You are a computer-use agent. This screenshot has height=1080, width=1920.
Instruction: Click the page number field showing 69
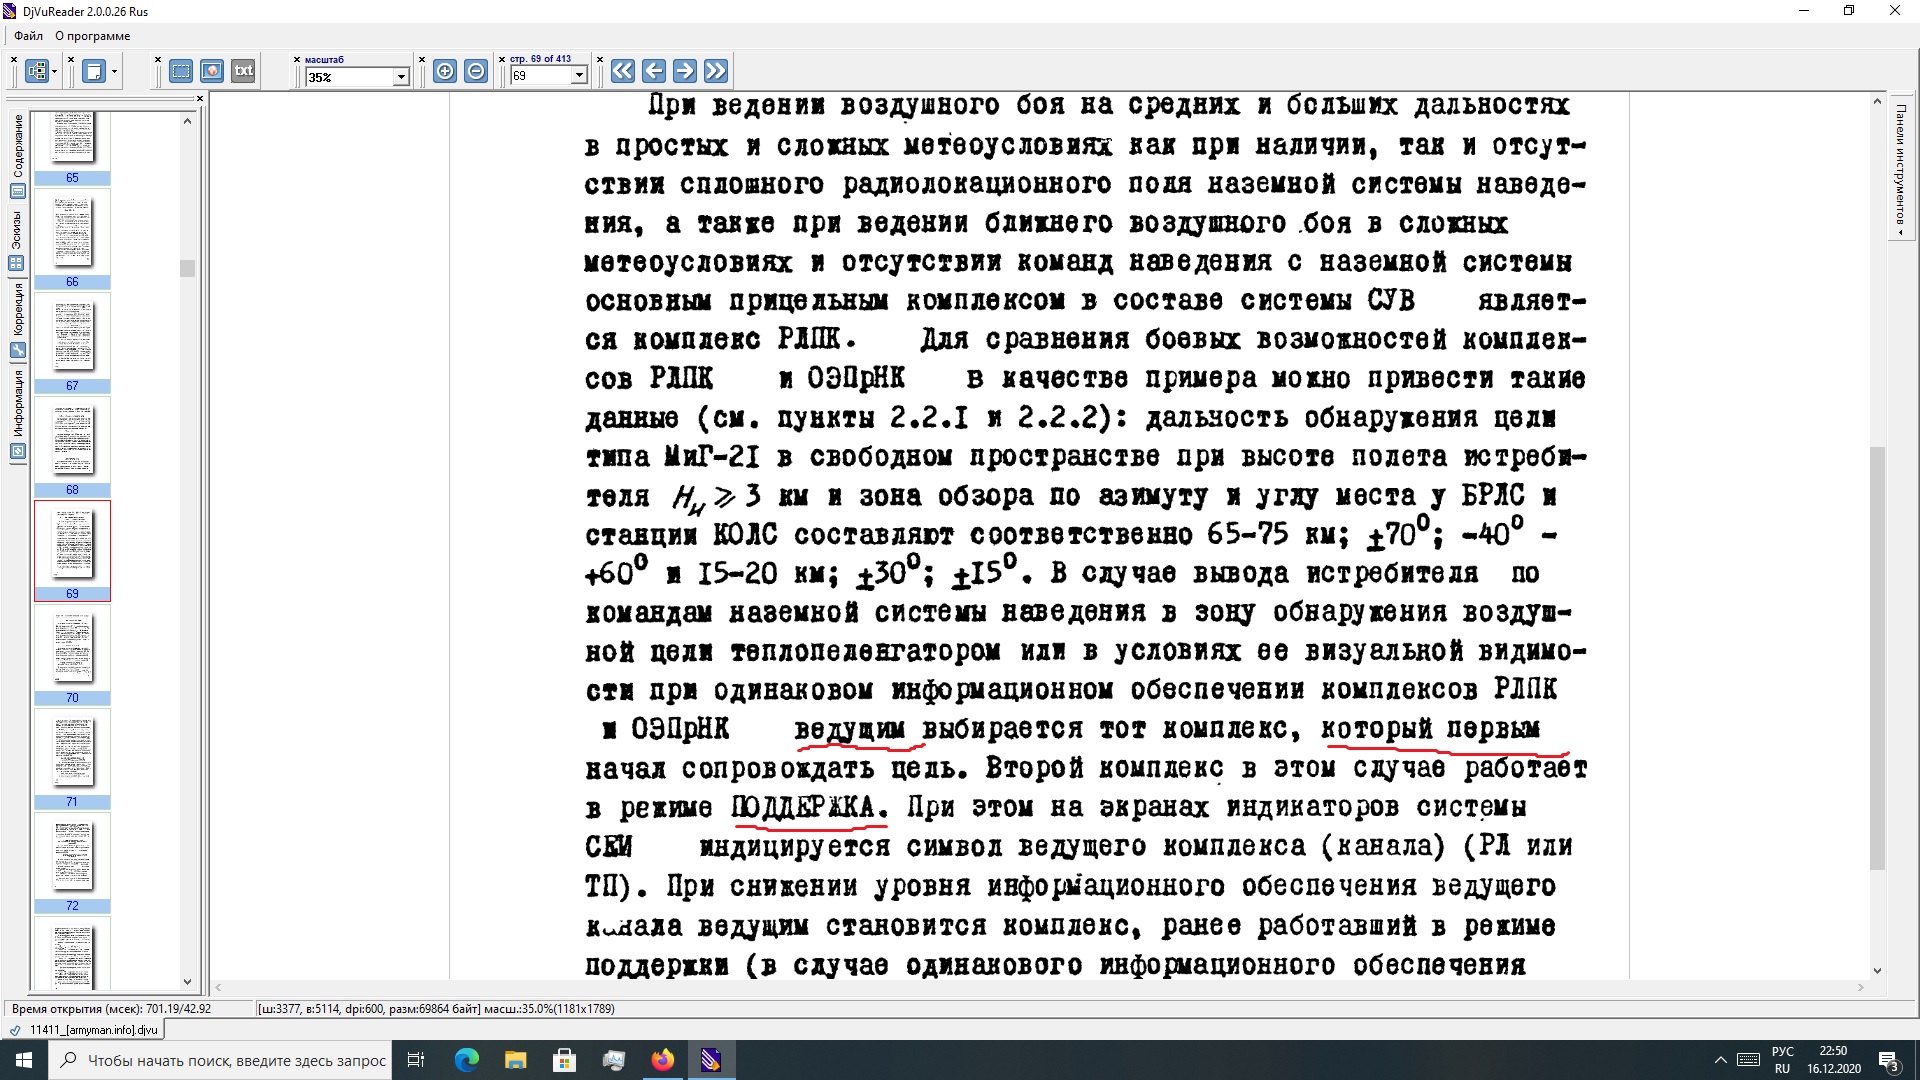pyautogui.click(x=541, y=76)
